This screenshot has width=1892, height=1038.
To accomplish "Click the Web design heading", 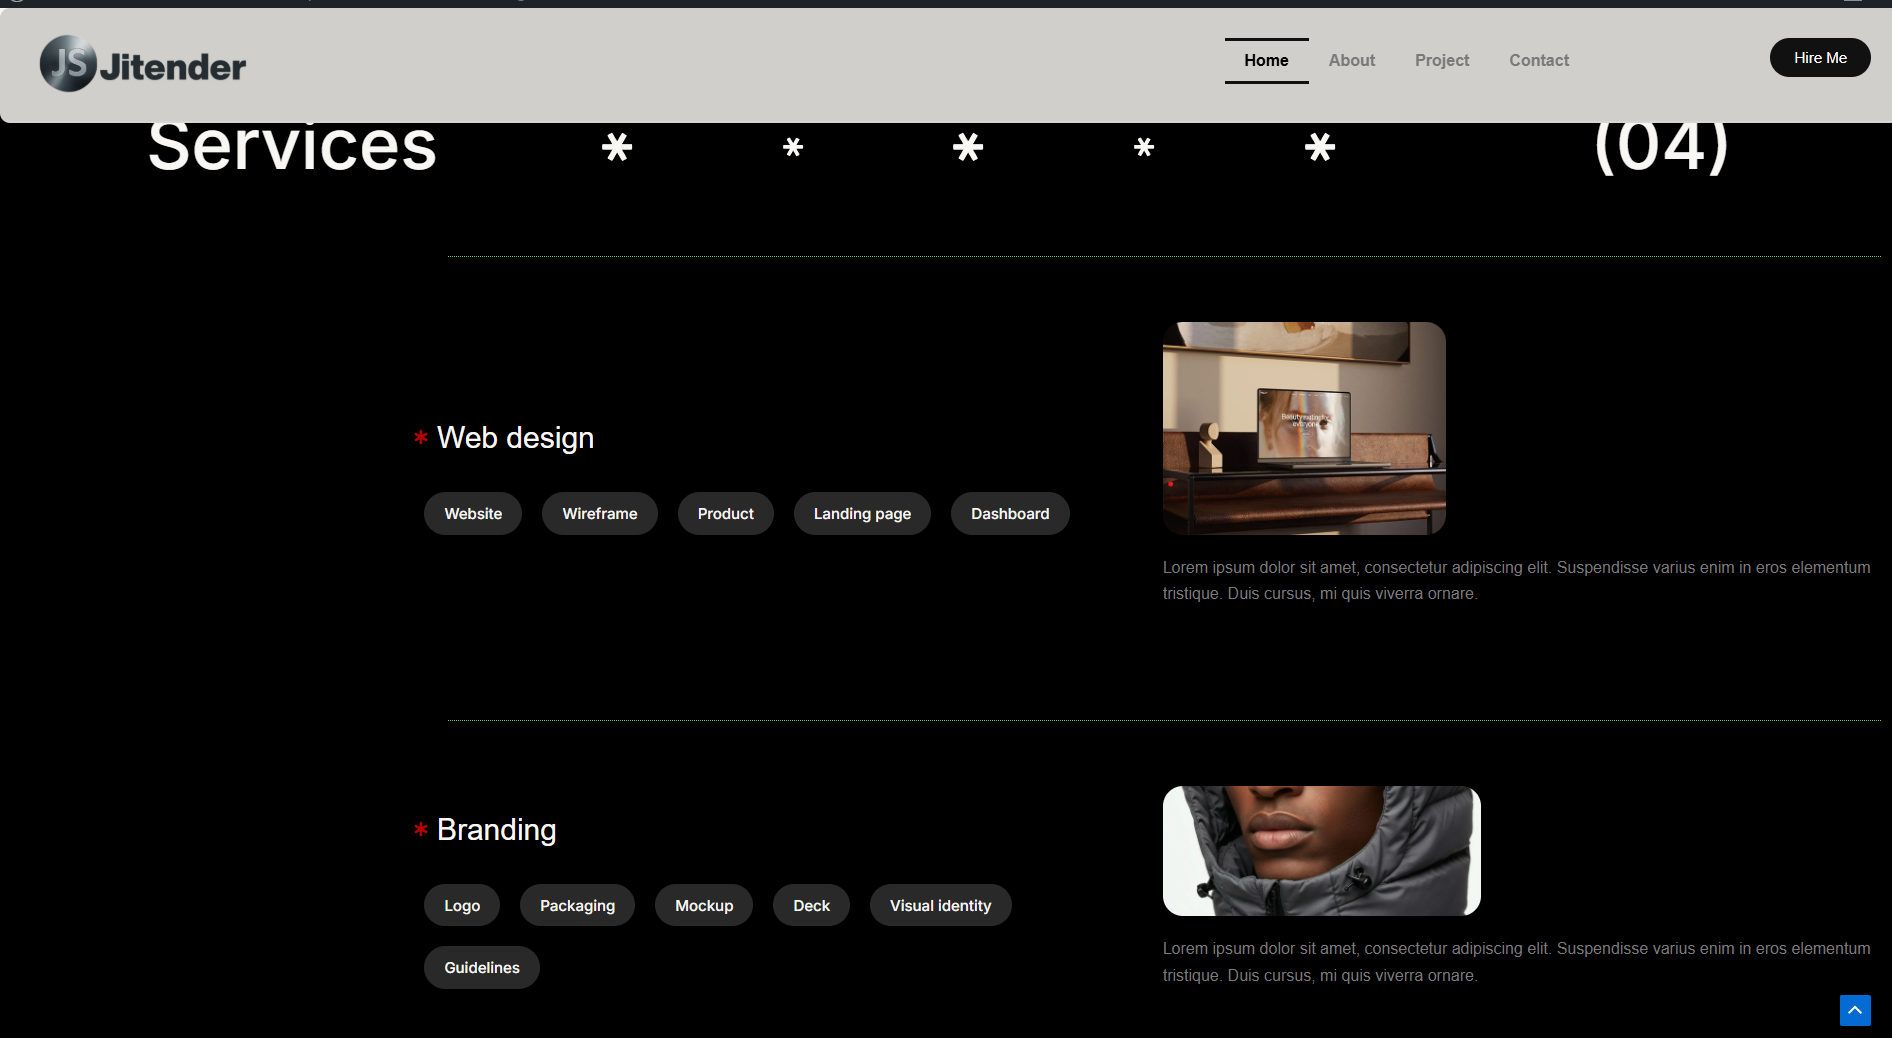I will point(515,438).
